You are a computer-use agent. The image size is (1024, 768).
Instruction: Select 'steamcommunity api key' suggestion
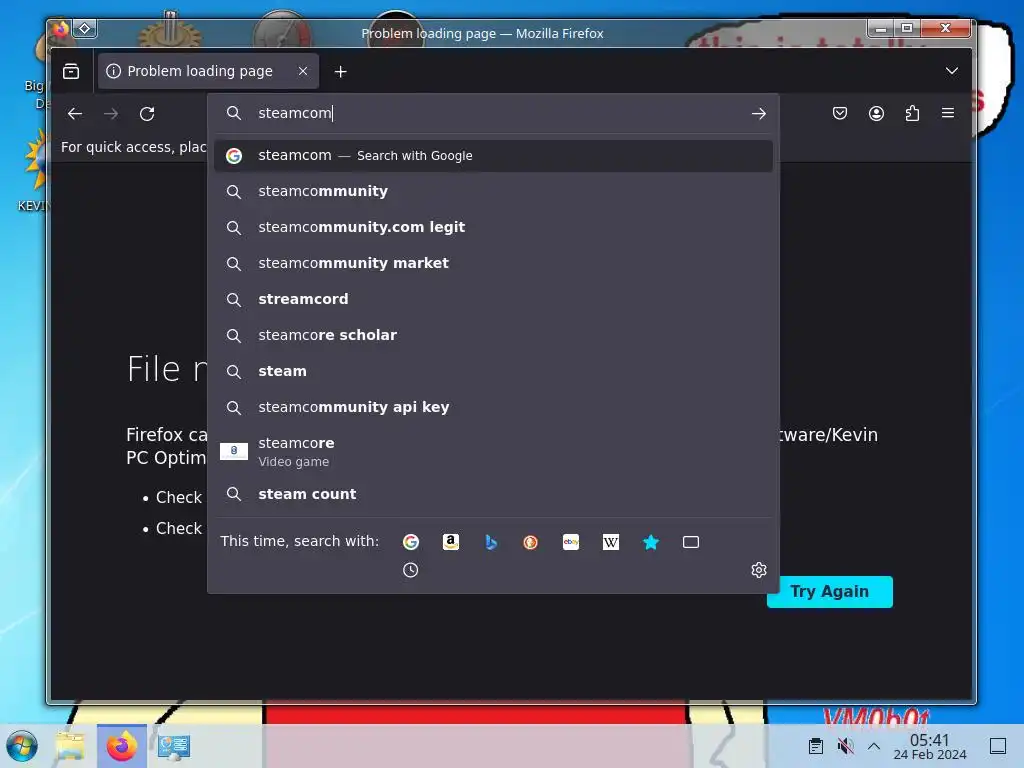coord(493,408)
